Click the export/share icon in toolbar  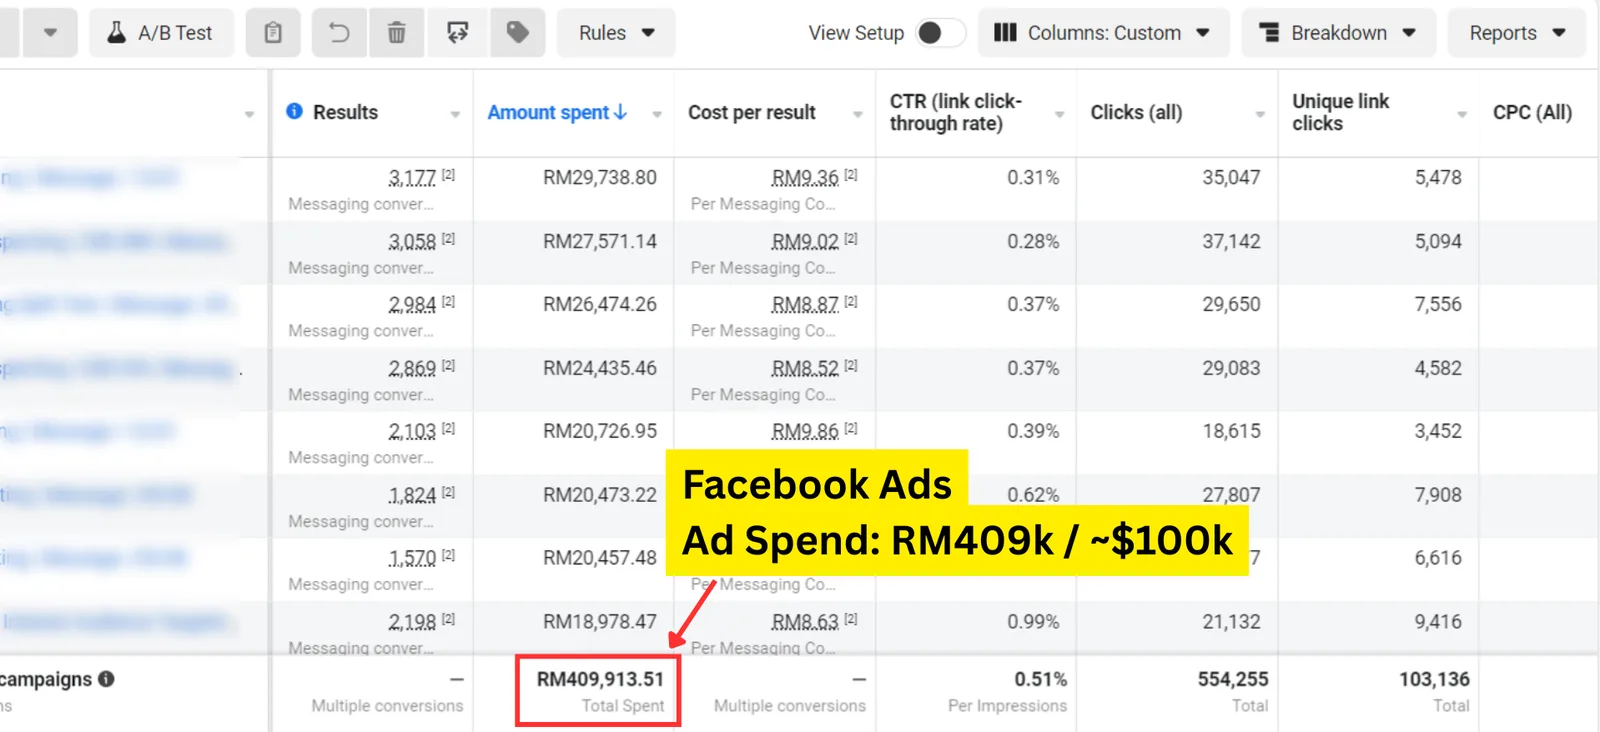coord(458,33)
